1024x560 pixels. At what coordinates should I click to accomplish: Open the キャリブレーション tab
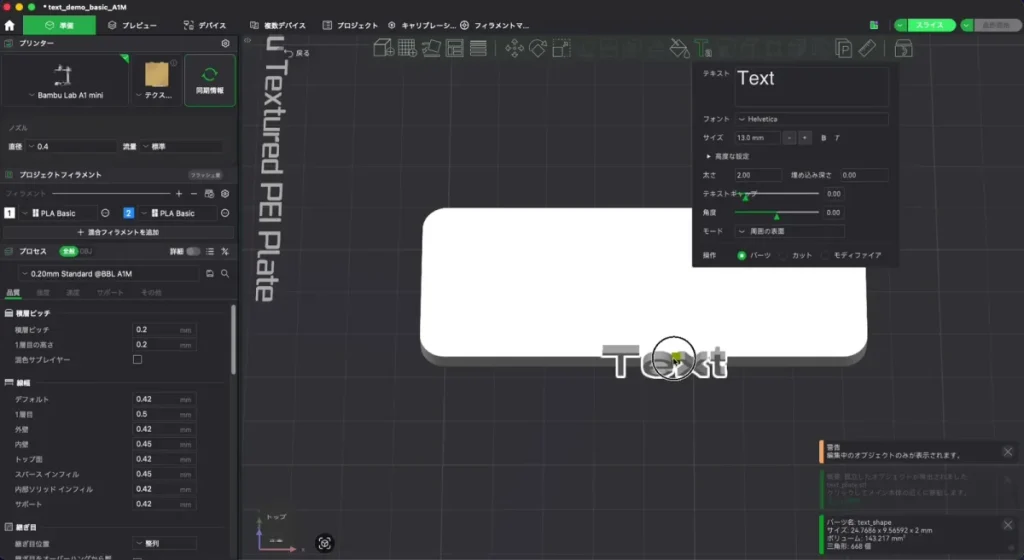pyautogui.click(x=422, y=25)
